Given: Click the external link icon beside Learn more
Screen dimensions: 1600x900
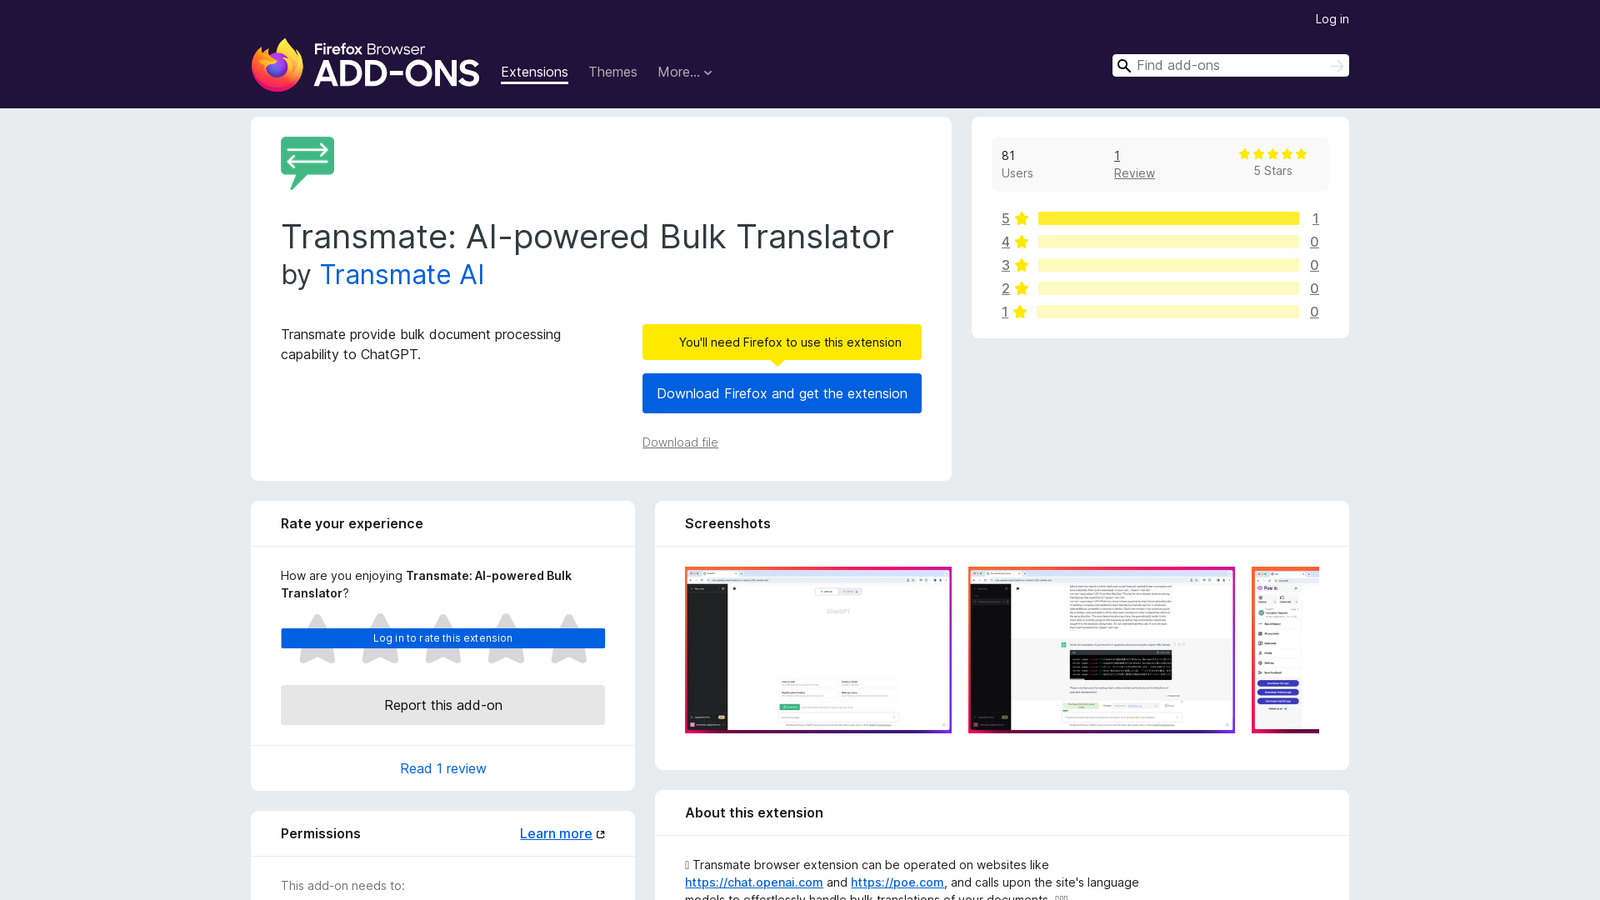Looking at the screenshot, I should (x=600, y=834).
